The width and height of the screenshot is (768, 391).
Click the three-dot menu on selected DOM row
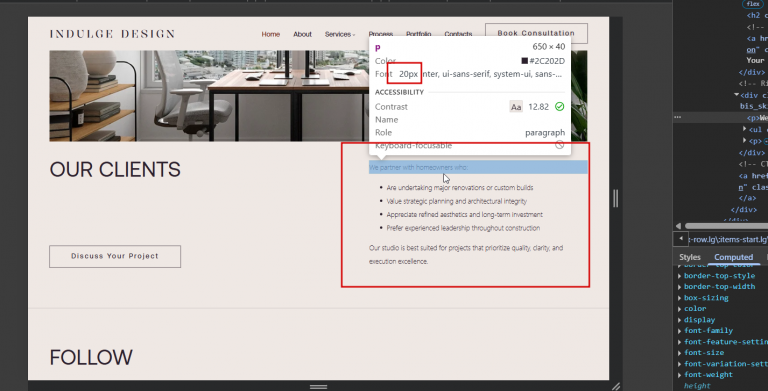(677, 118)
